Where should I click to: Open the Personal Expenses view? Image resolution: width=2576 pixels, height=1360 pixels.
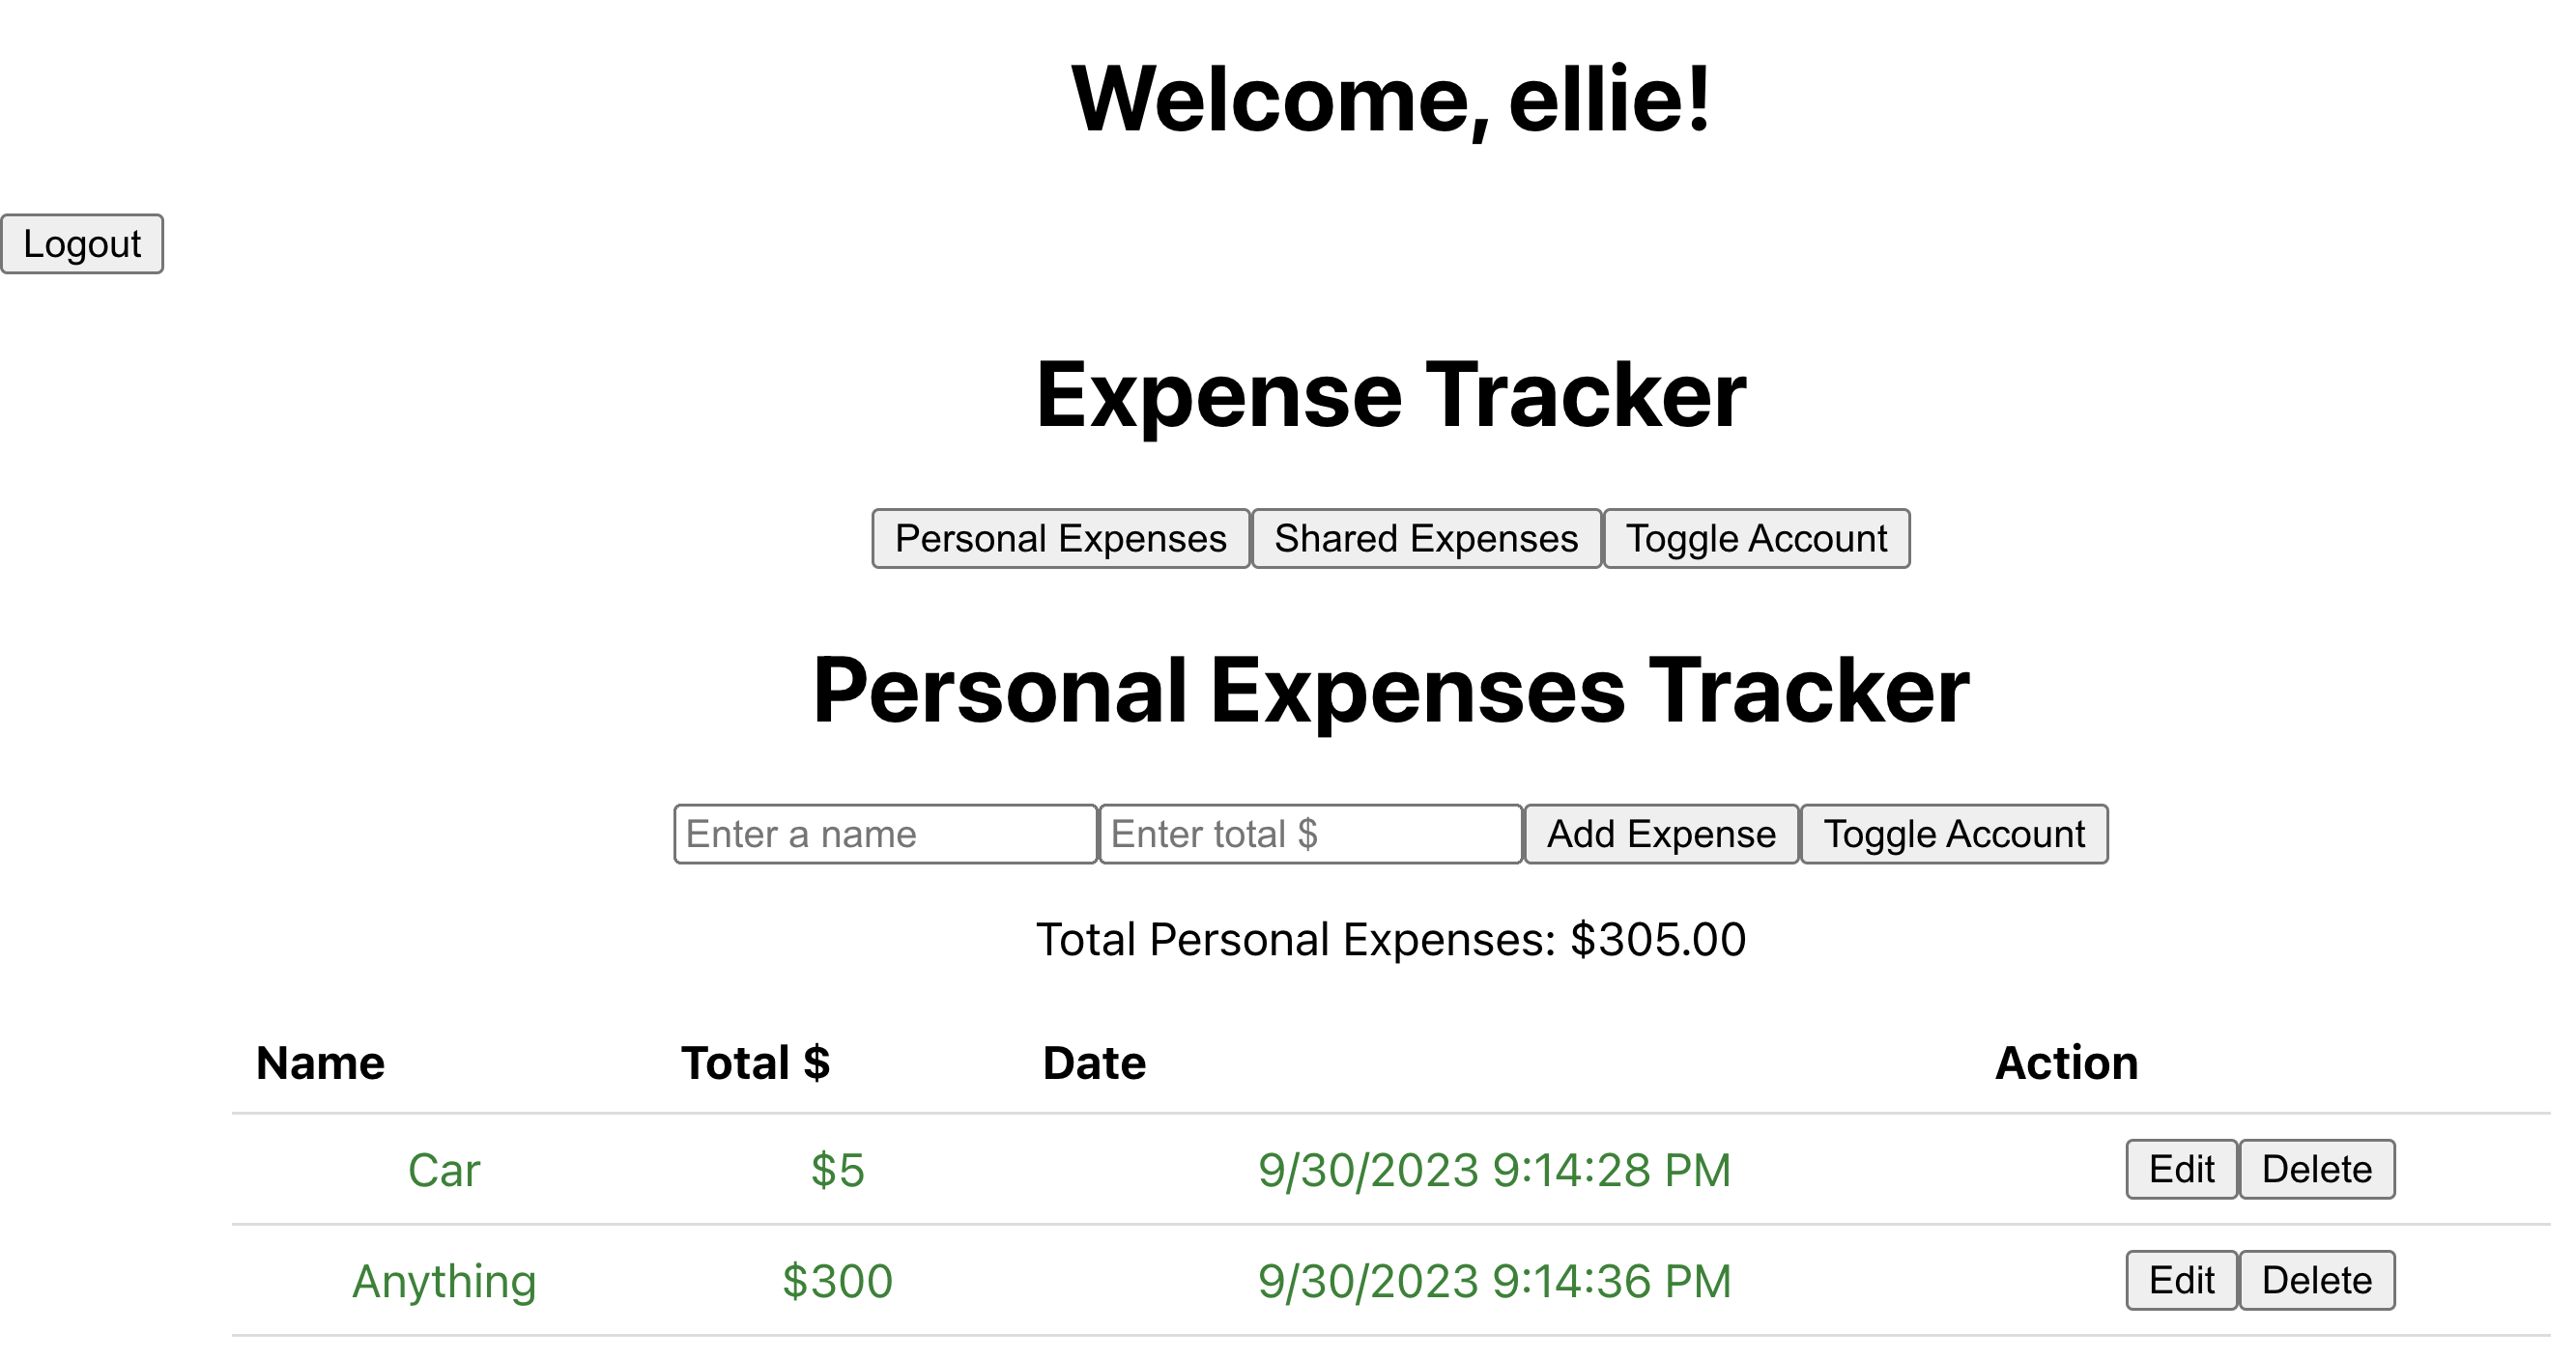1060,538
